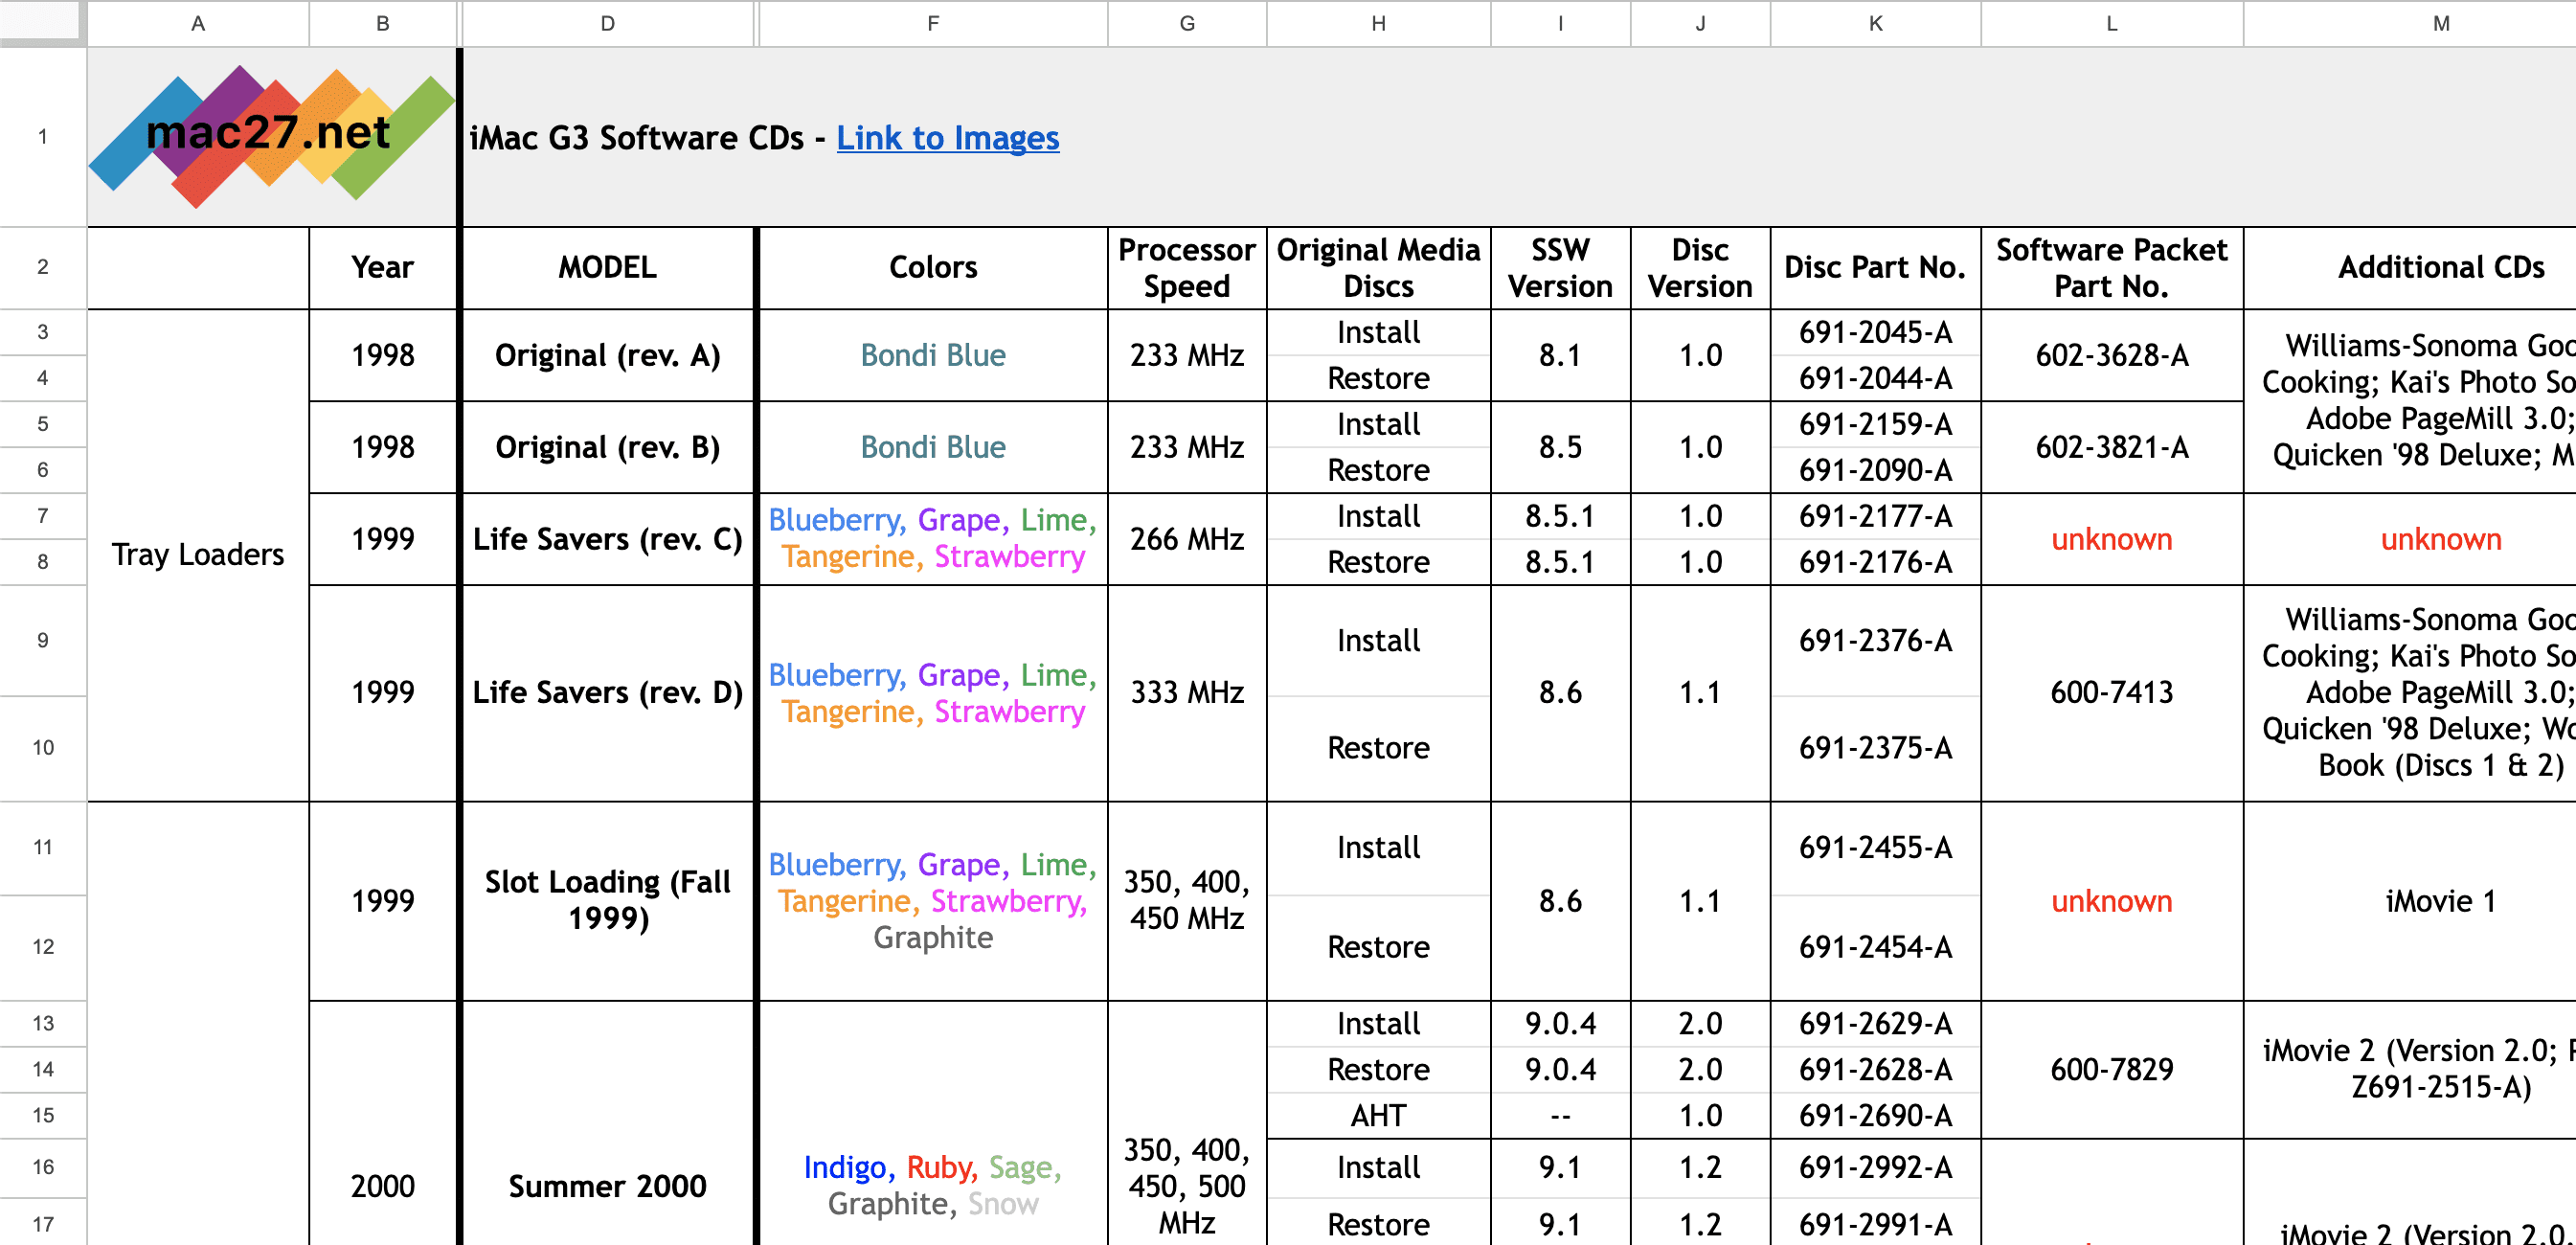Open the Link to Images hyperlink
Image resolution: width=2576 pixels, height=1245 pixels.
pyautogui.click(x=946, y=138)
